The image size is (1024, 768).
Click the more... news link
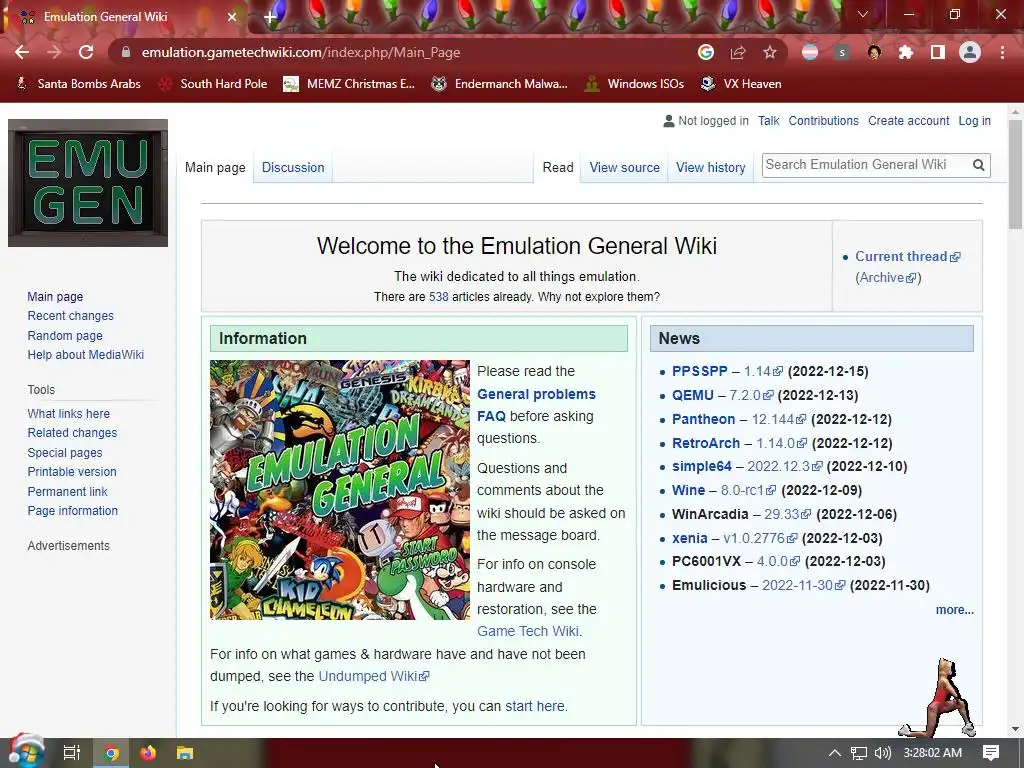(954, 610)
